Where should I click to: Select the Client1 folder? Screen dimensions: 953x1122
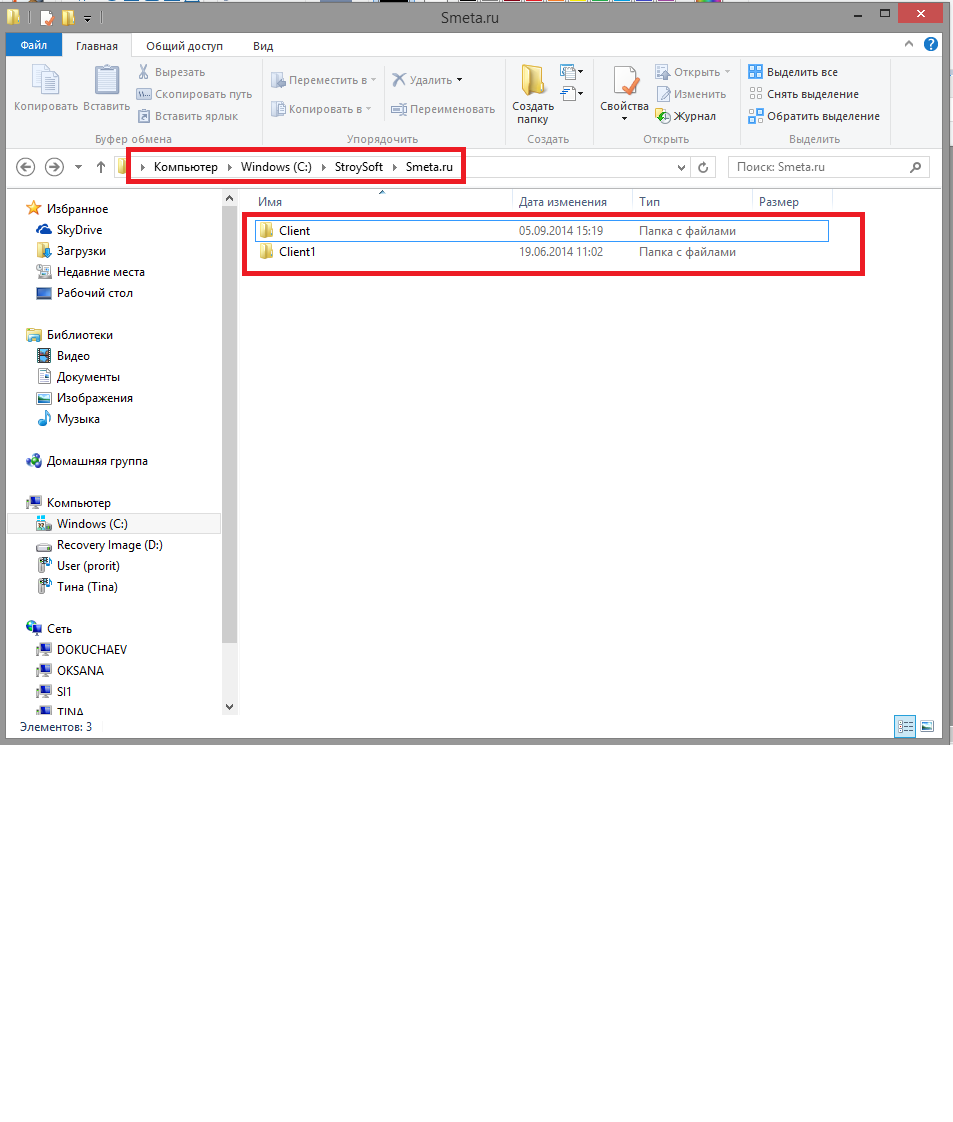[x=297, y=252]
